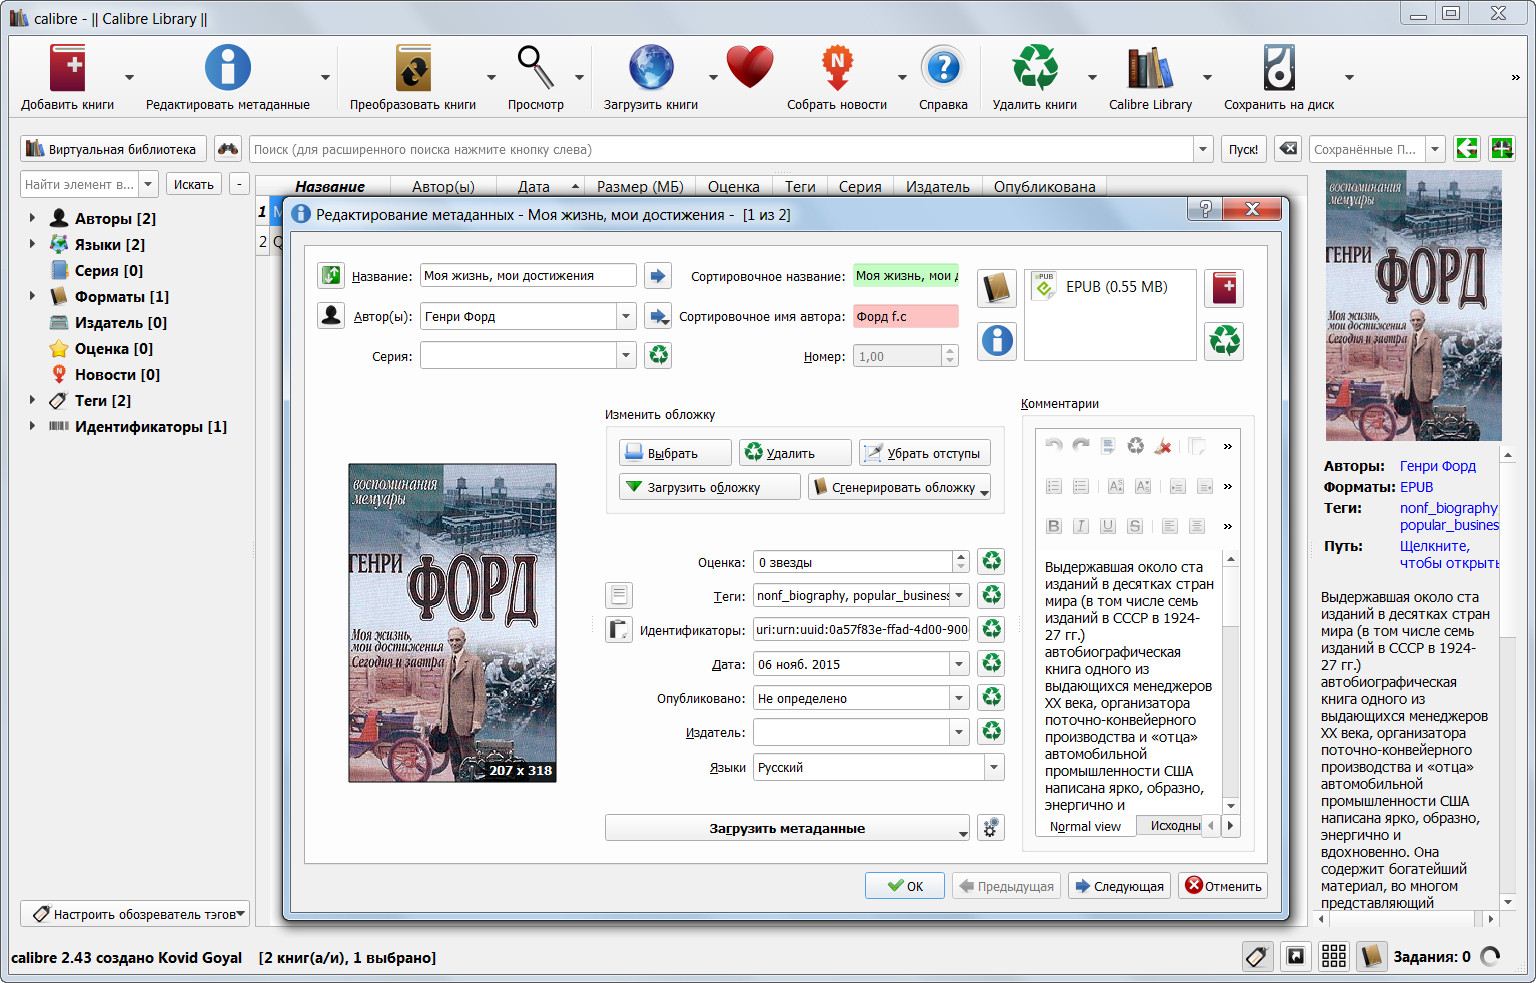Switch to the Normal view tab

[1085, 826]
